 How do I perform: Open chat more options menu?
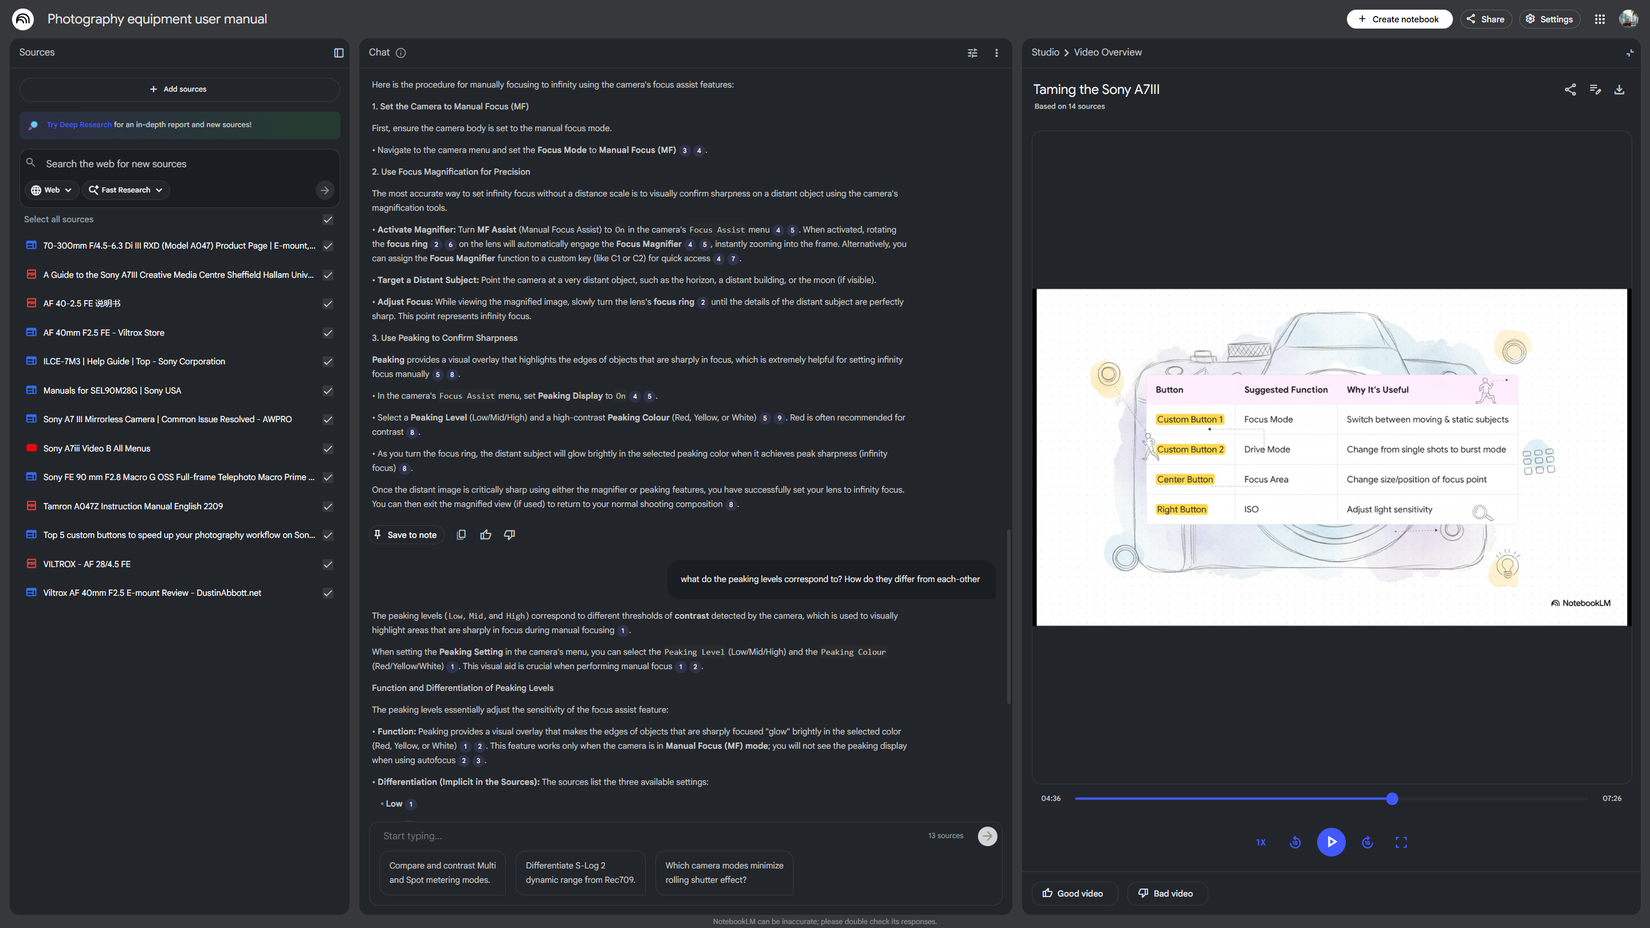point(996,53)
